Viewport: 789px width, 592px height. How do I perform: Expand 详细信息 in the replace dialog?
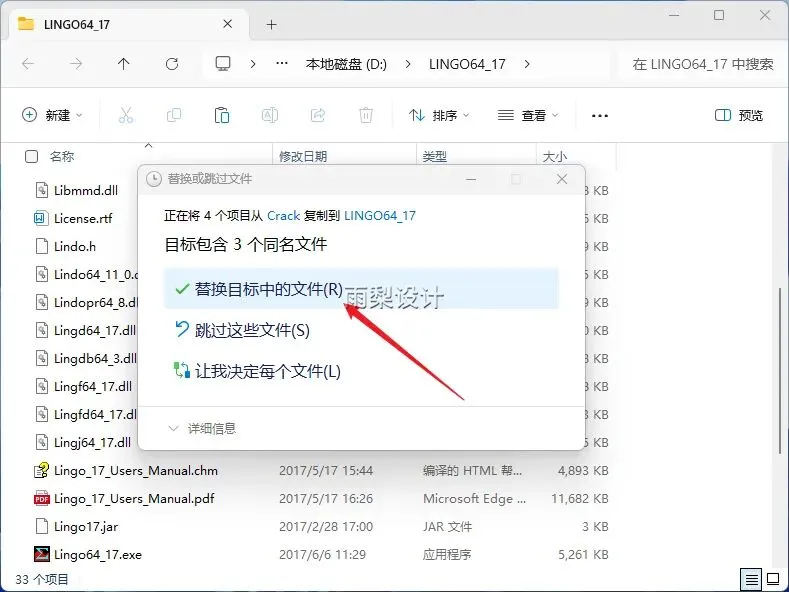pyautogui.click(x=202, y=428)
